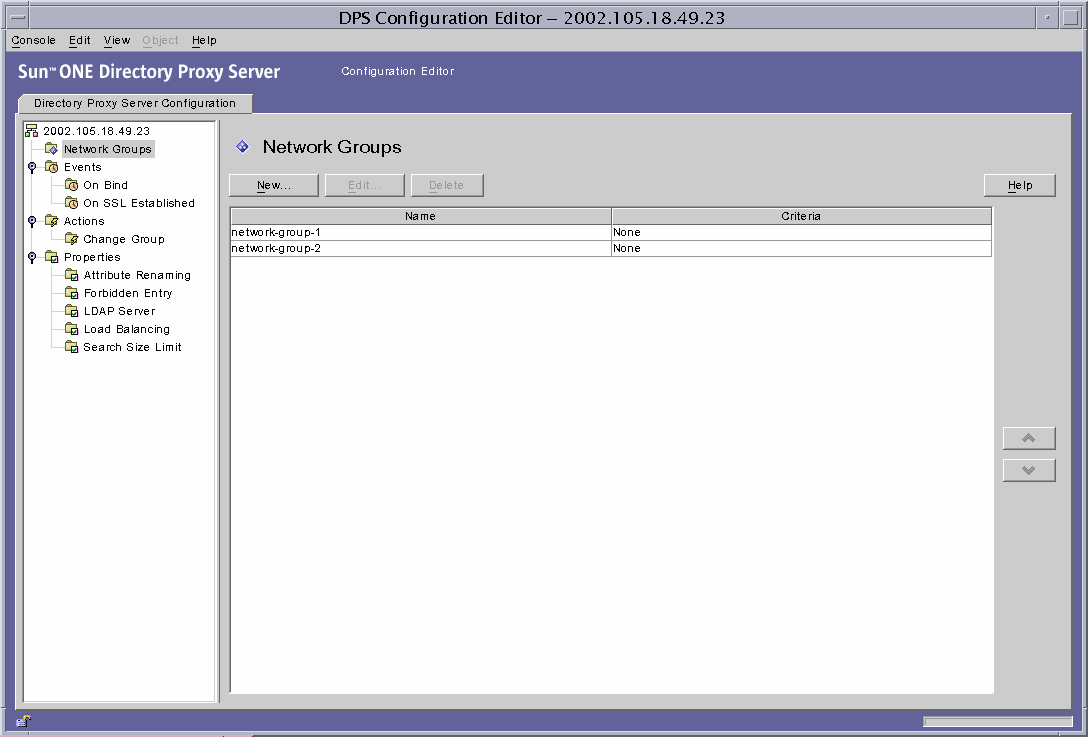The height and width of the screenshot is (737, 1088).
Task: Open the On Bind event node
Action: click(107, 185)
